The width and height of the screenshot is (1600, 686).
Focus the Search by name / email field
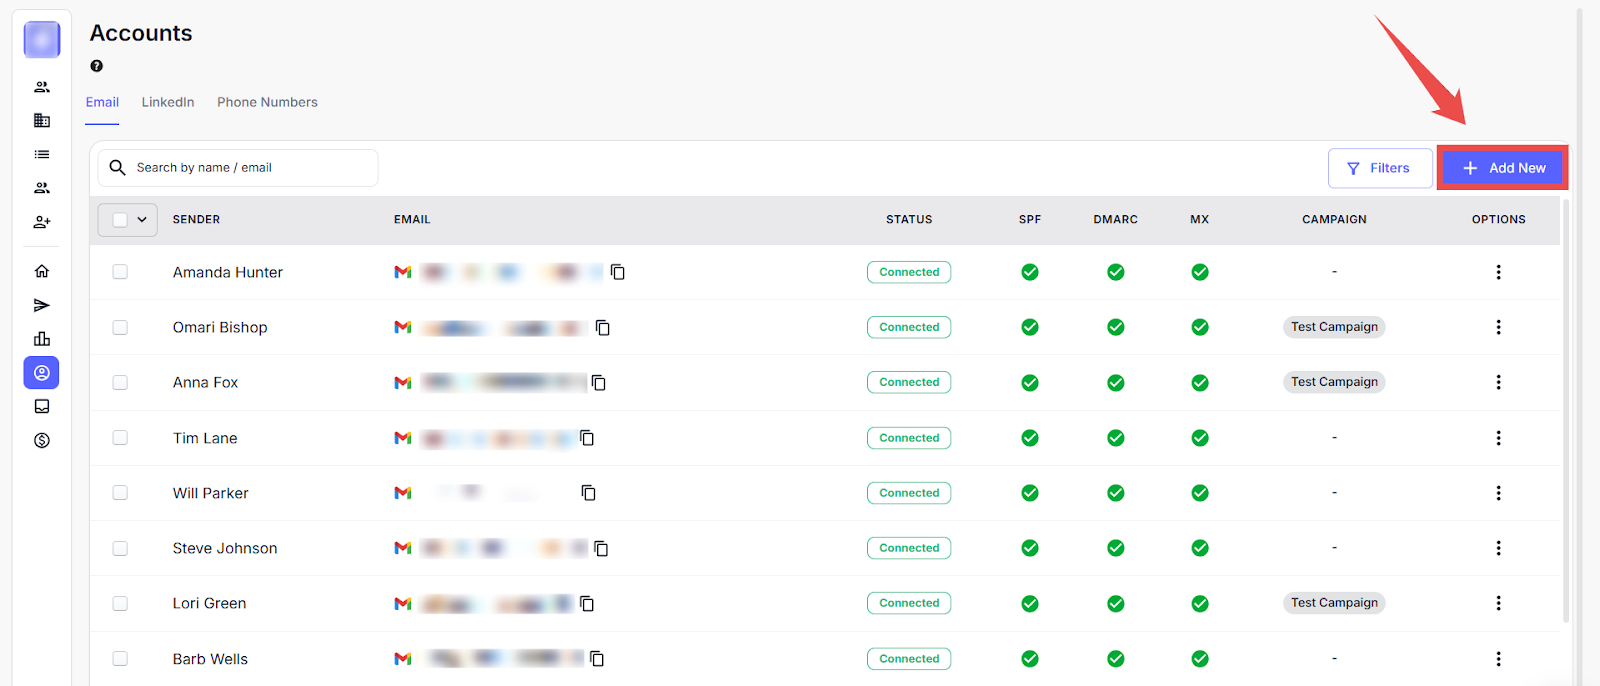point(250,168)
